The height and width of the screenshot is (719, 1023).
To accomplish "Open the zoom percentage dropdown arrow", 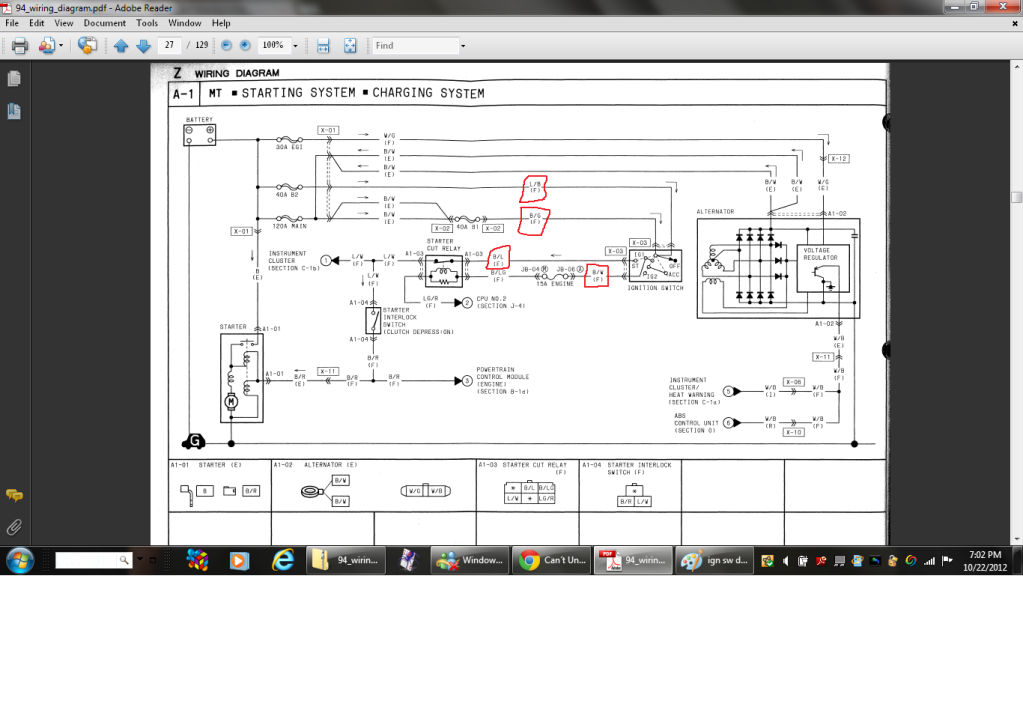I will pyautogui.click(x=295, y=46).
